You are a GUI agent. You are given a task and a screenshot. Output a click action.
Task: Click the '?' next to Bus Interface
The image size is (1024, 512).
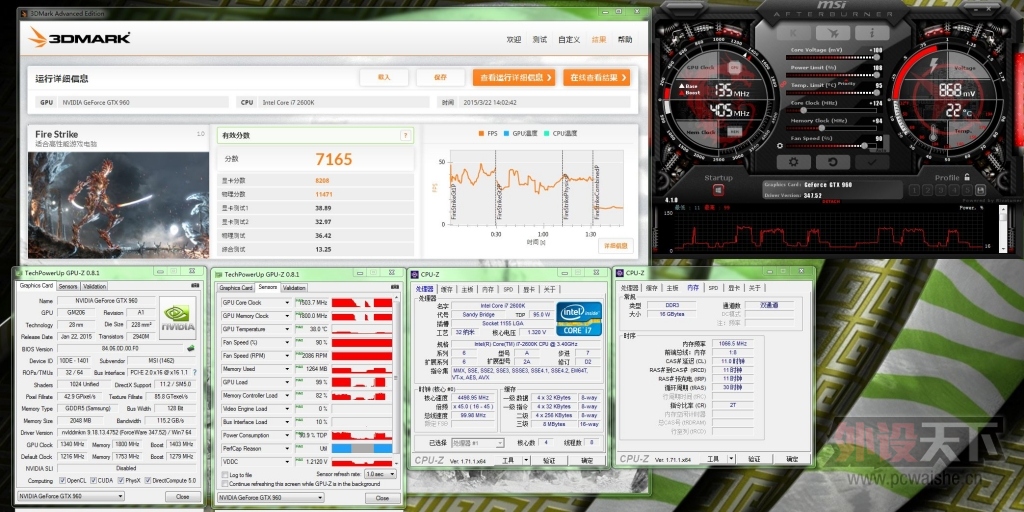coord(194,372)
